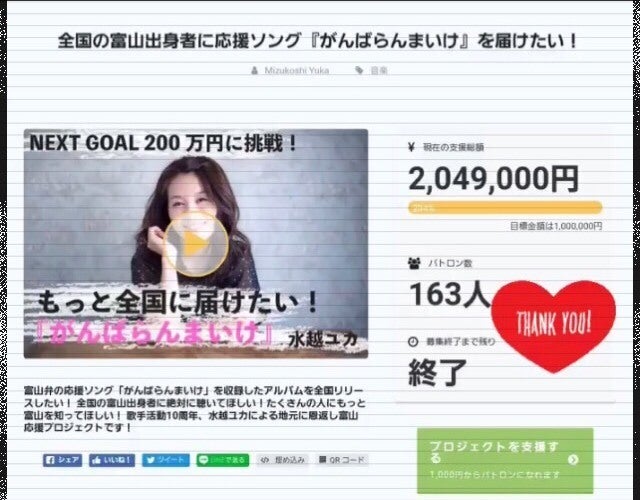640x500 pixels.
Task: Click the arrow on the support button
Action: (x=573, y=460)
